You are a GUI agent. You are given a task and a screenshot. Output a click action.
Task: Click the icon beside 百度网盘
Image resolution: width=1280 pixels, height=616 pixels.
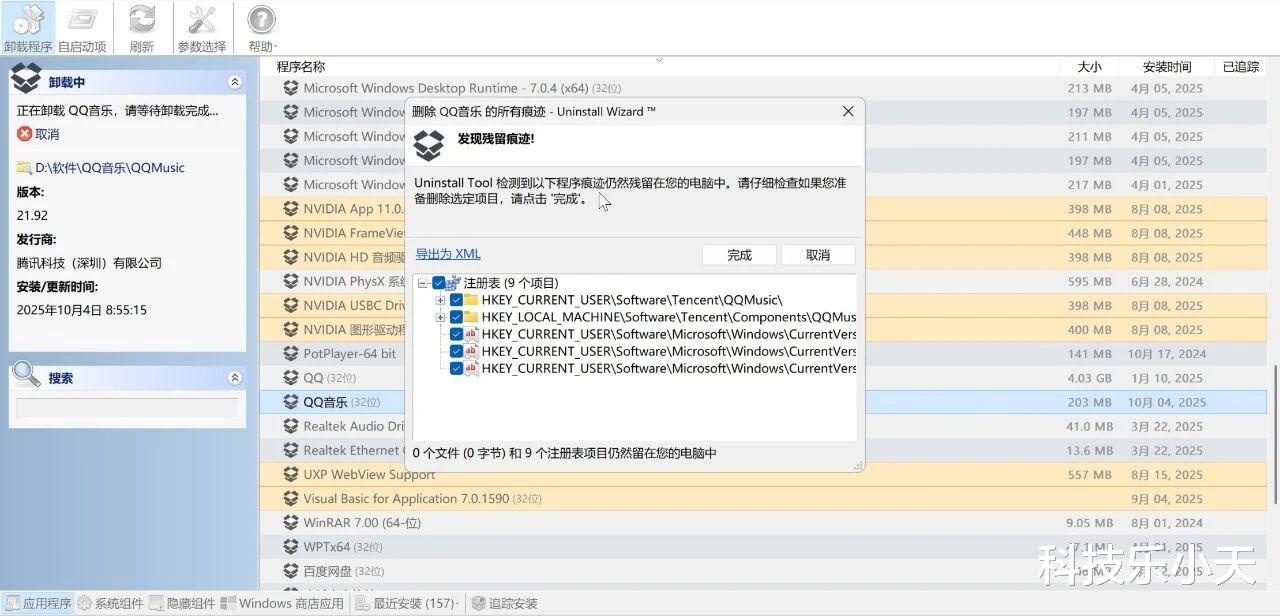tap(291, 571)
